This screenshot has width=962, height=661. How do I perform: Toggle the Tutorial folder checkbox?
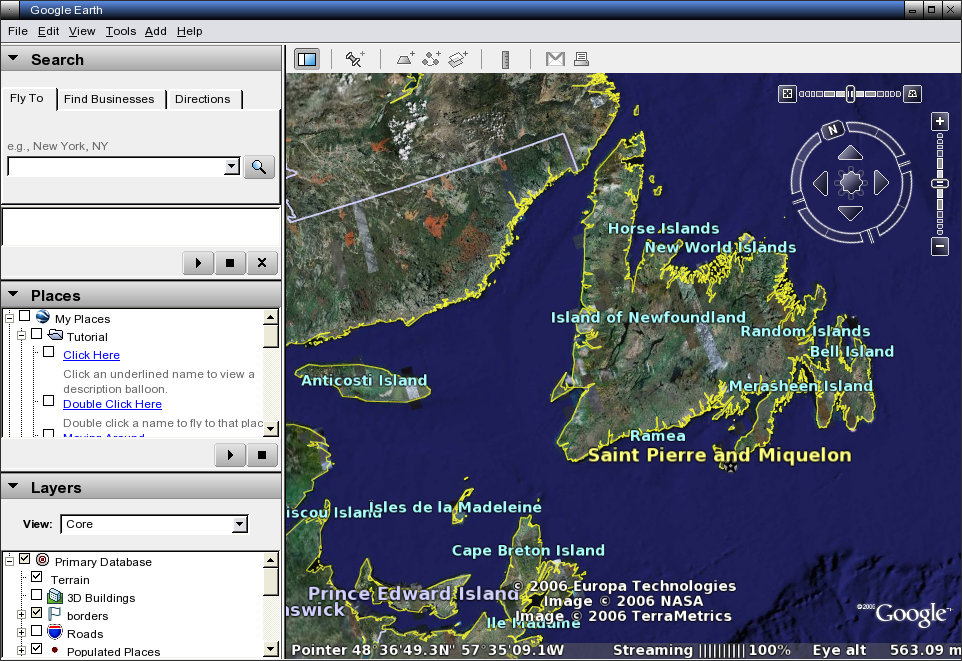click(37, 334)
